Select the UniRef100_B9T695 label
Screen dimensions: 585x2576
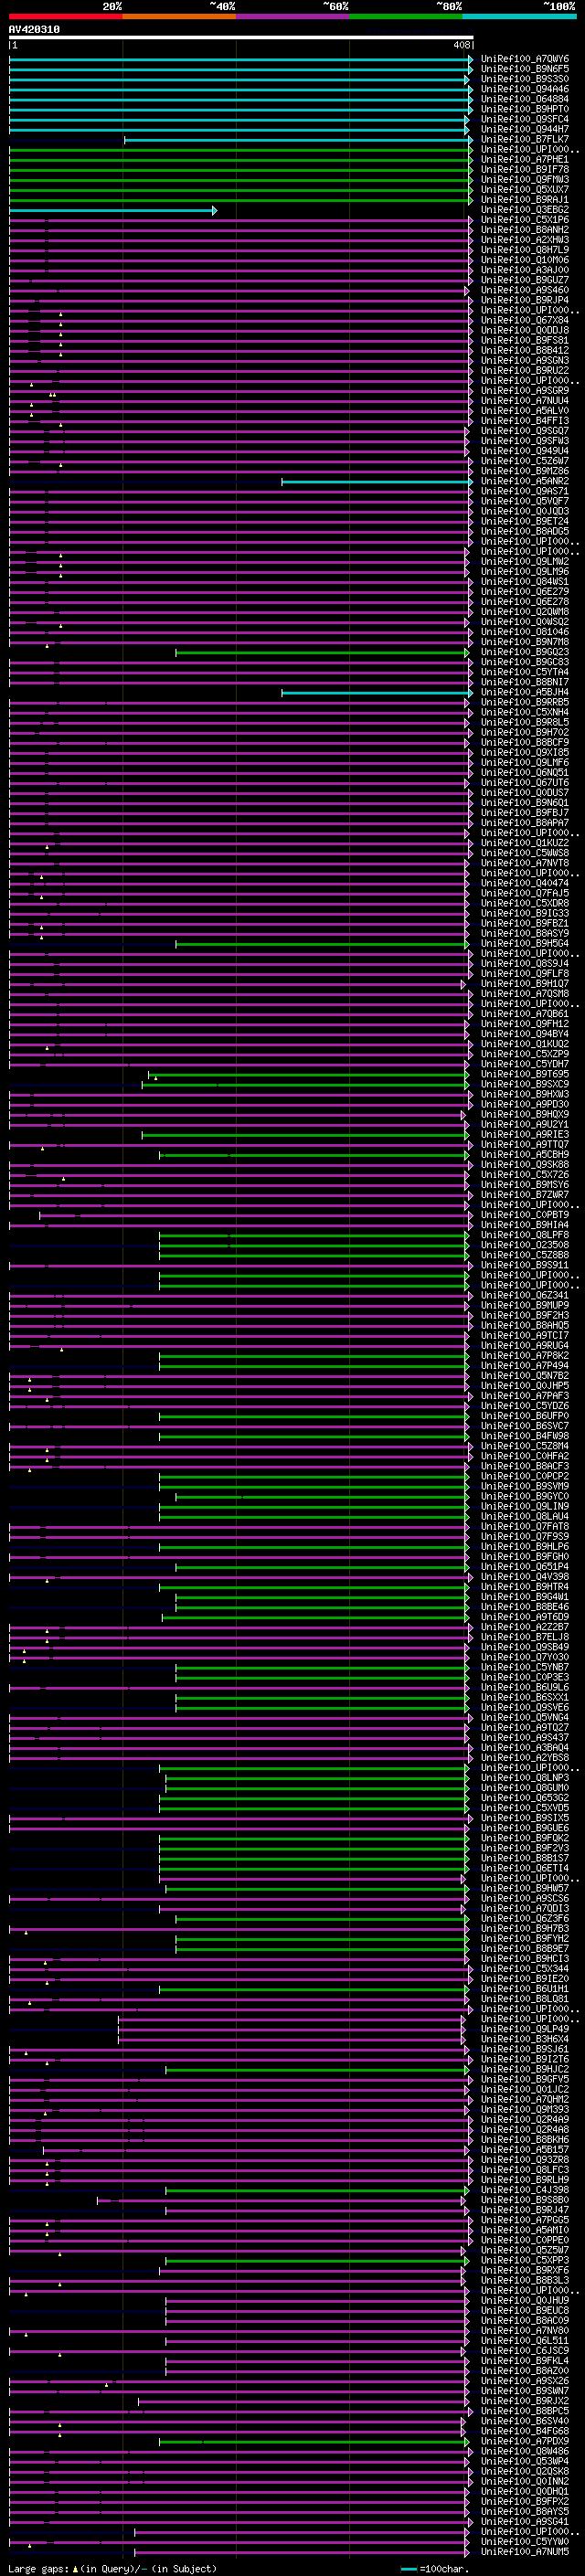pos(525,1075)
